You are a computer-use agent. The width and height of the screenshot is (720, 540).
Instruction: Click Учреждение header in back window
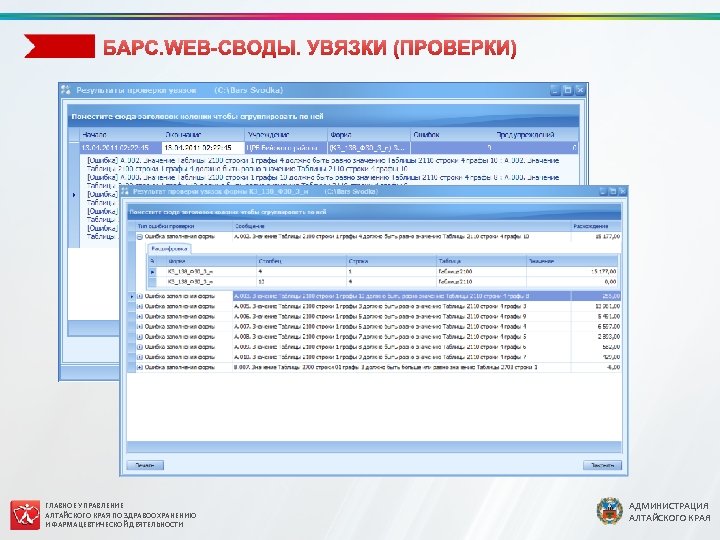[286, 135]
